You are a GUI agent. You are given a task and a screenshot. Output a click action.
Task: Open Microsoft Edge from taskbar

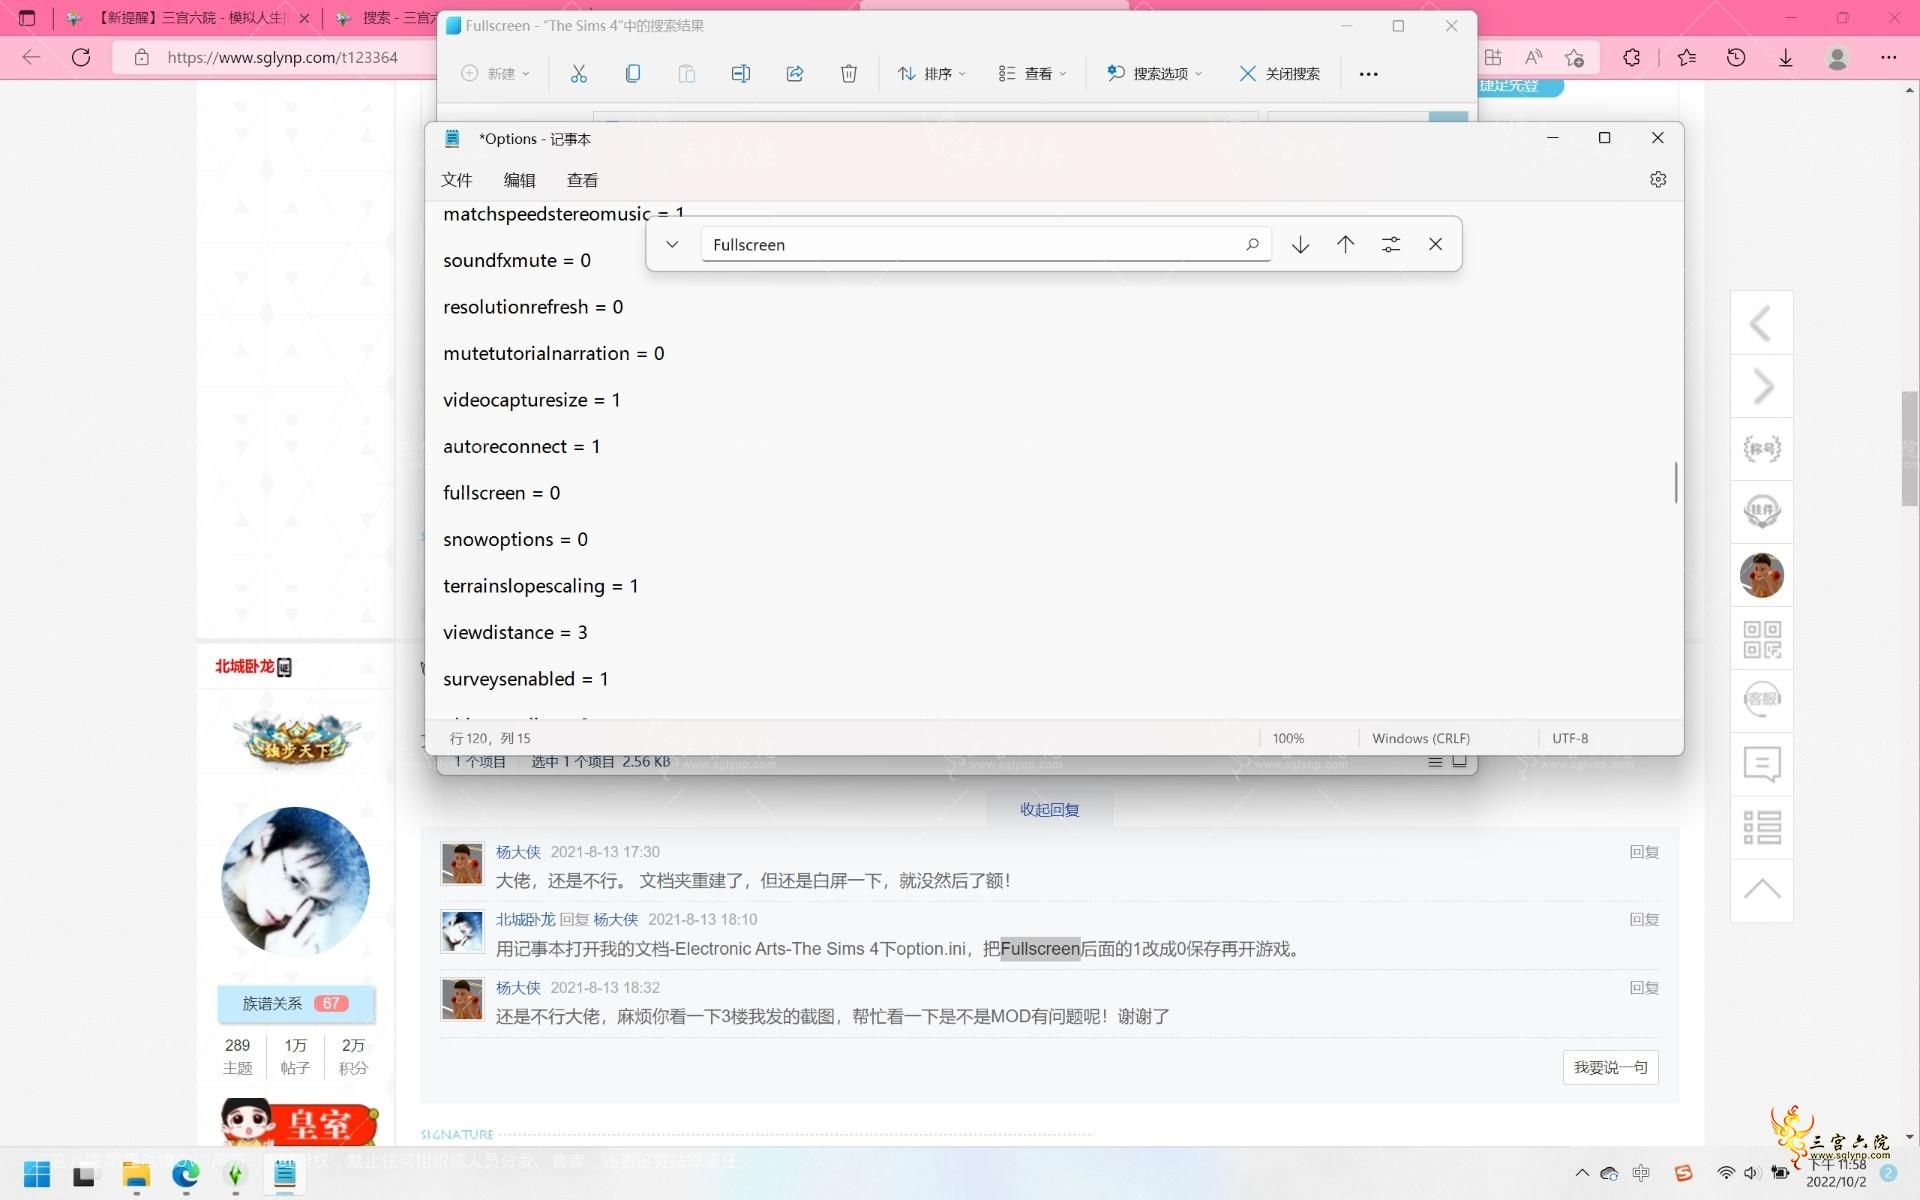[186, 1174]
